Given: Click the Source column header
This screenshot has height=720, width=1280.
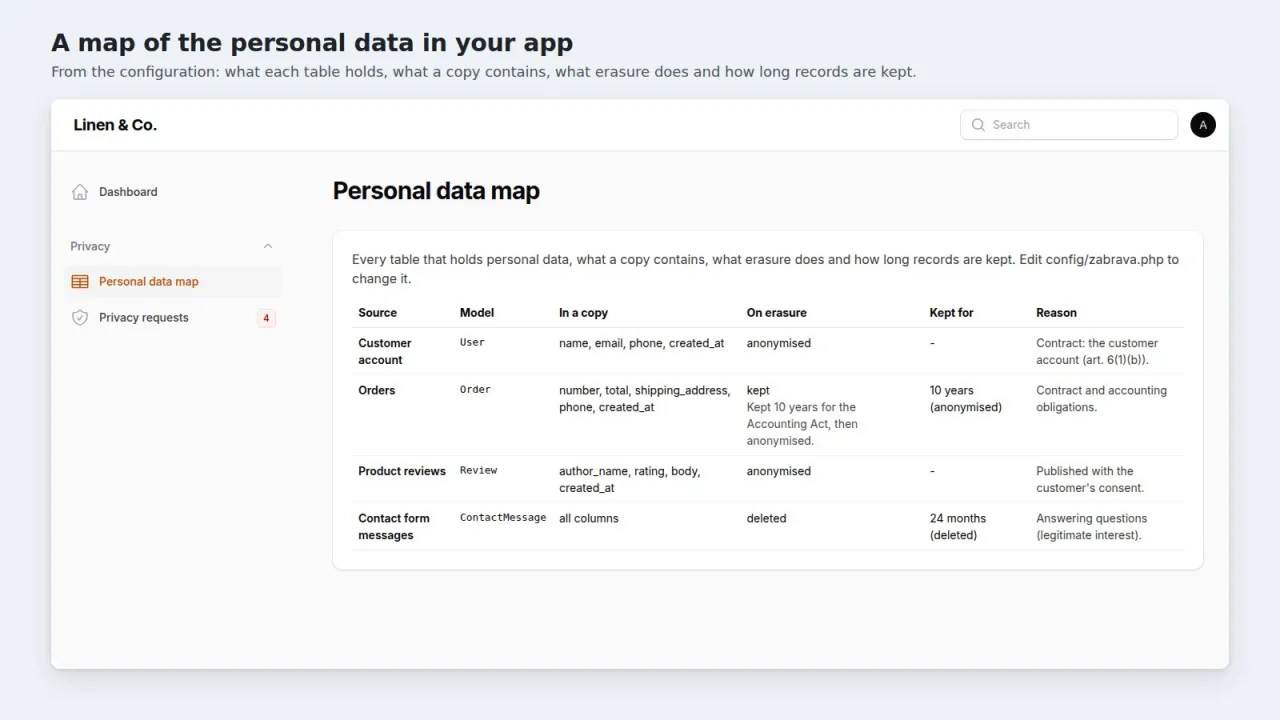Looking at the screenshot, I should [378, 313].
